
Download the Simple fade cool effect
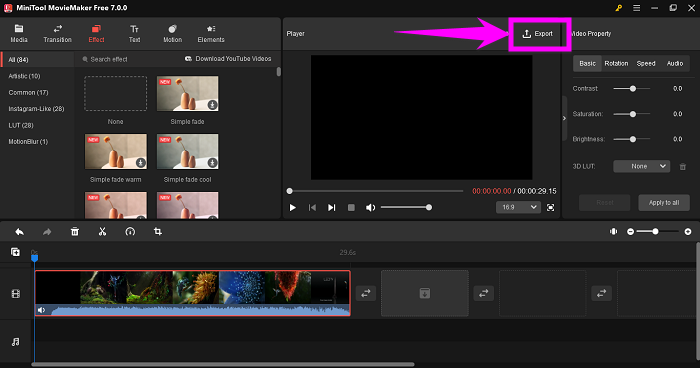pyautogui.click(x=212, y=163)
